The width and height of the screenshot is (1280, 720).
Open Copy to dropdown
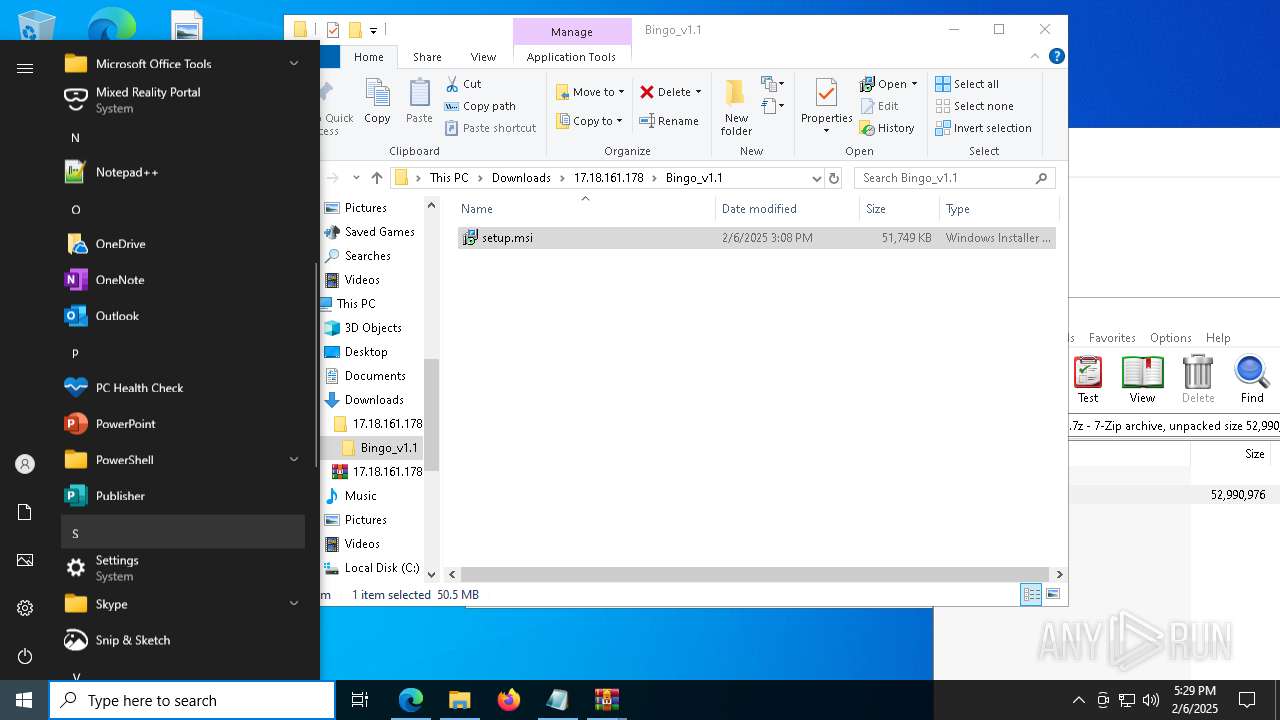pyautogui.click(x=589, y=121)
